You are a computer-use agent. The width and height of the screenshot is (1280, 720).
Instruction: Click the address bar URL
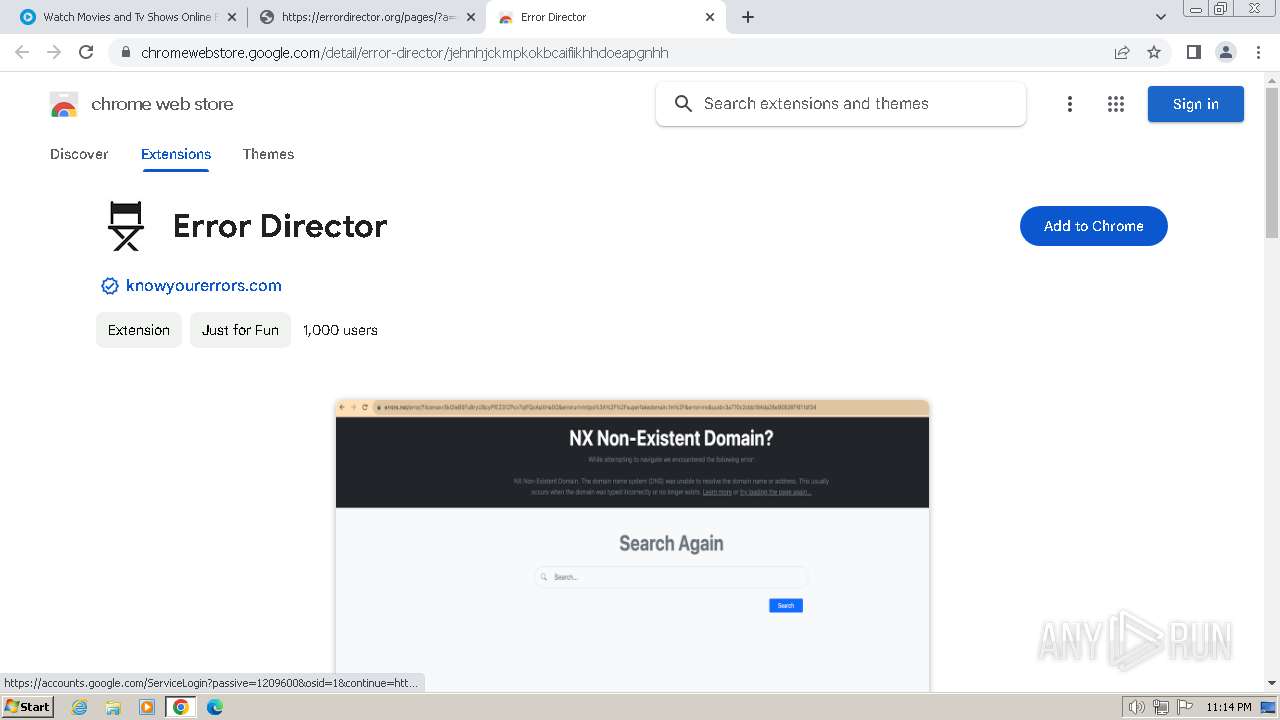click(x=404, y=53)
